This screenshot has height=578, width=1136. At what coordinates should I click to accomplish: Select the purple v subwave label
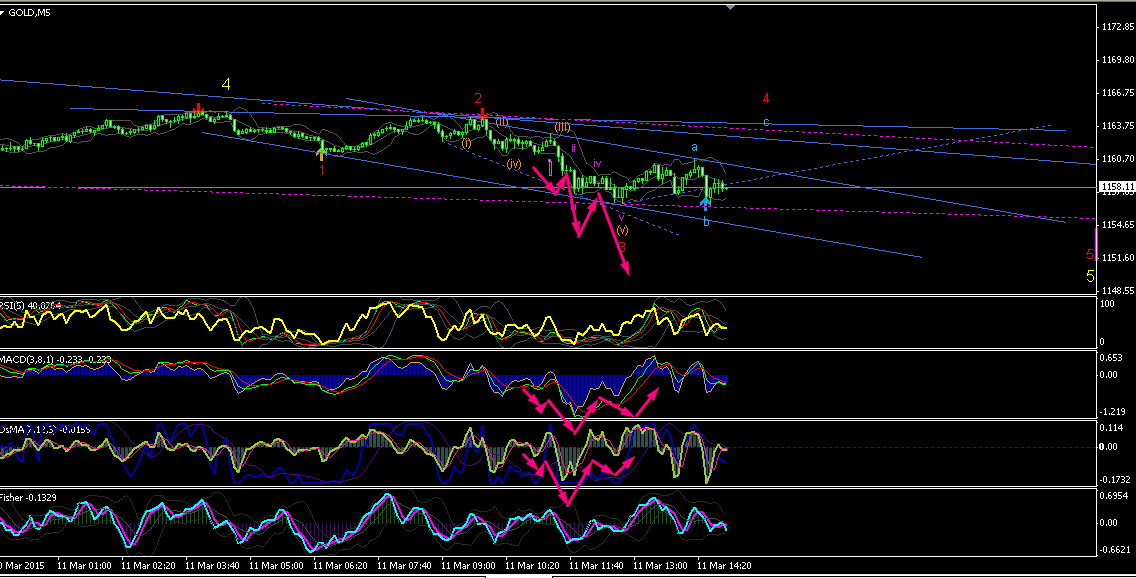click(621, 216)
